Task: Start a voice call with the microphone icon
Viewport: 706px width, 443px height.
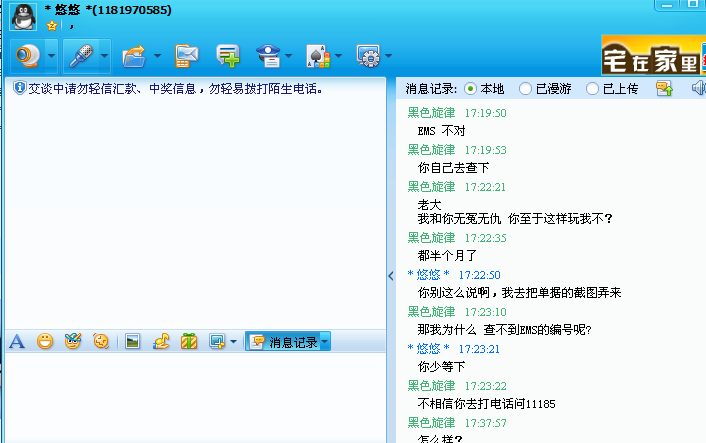Action: tap(81, 56)
